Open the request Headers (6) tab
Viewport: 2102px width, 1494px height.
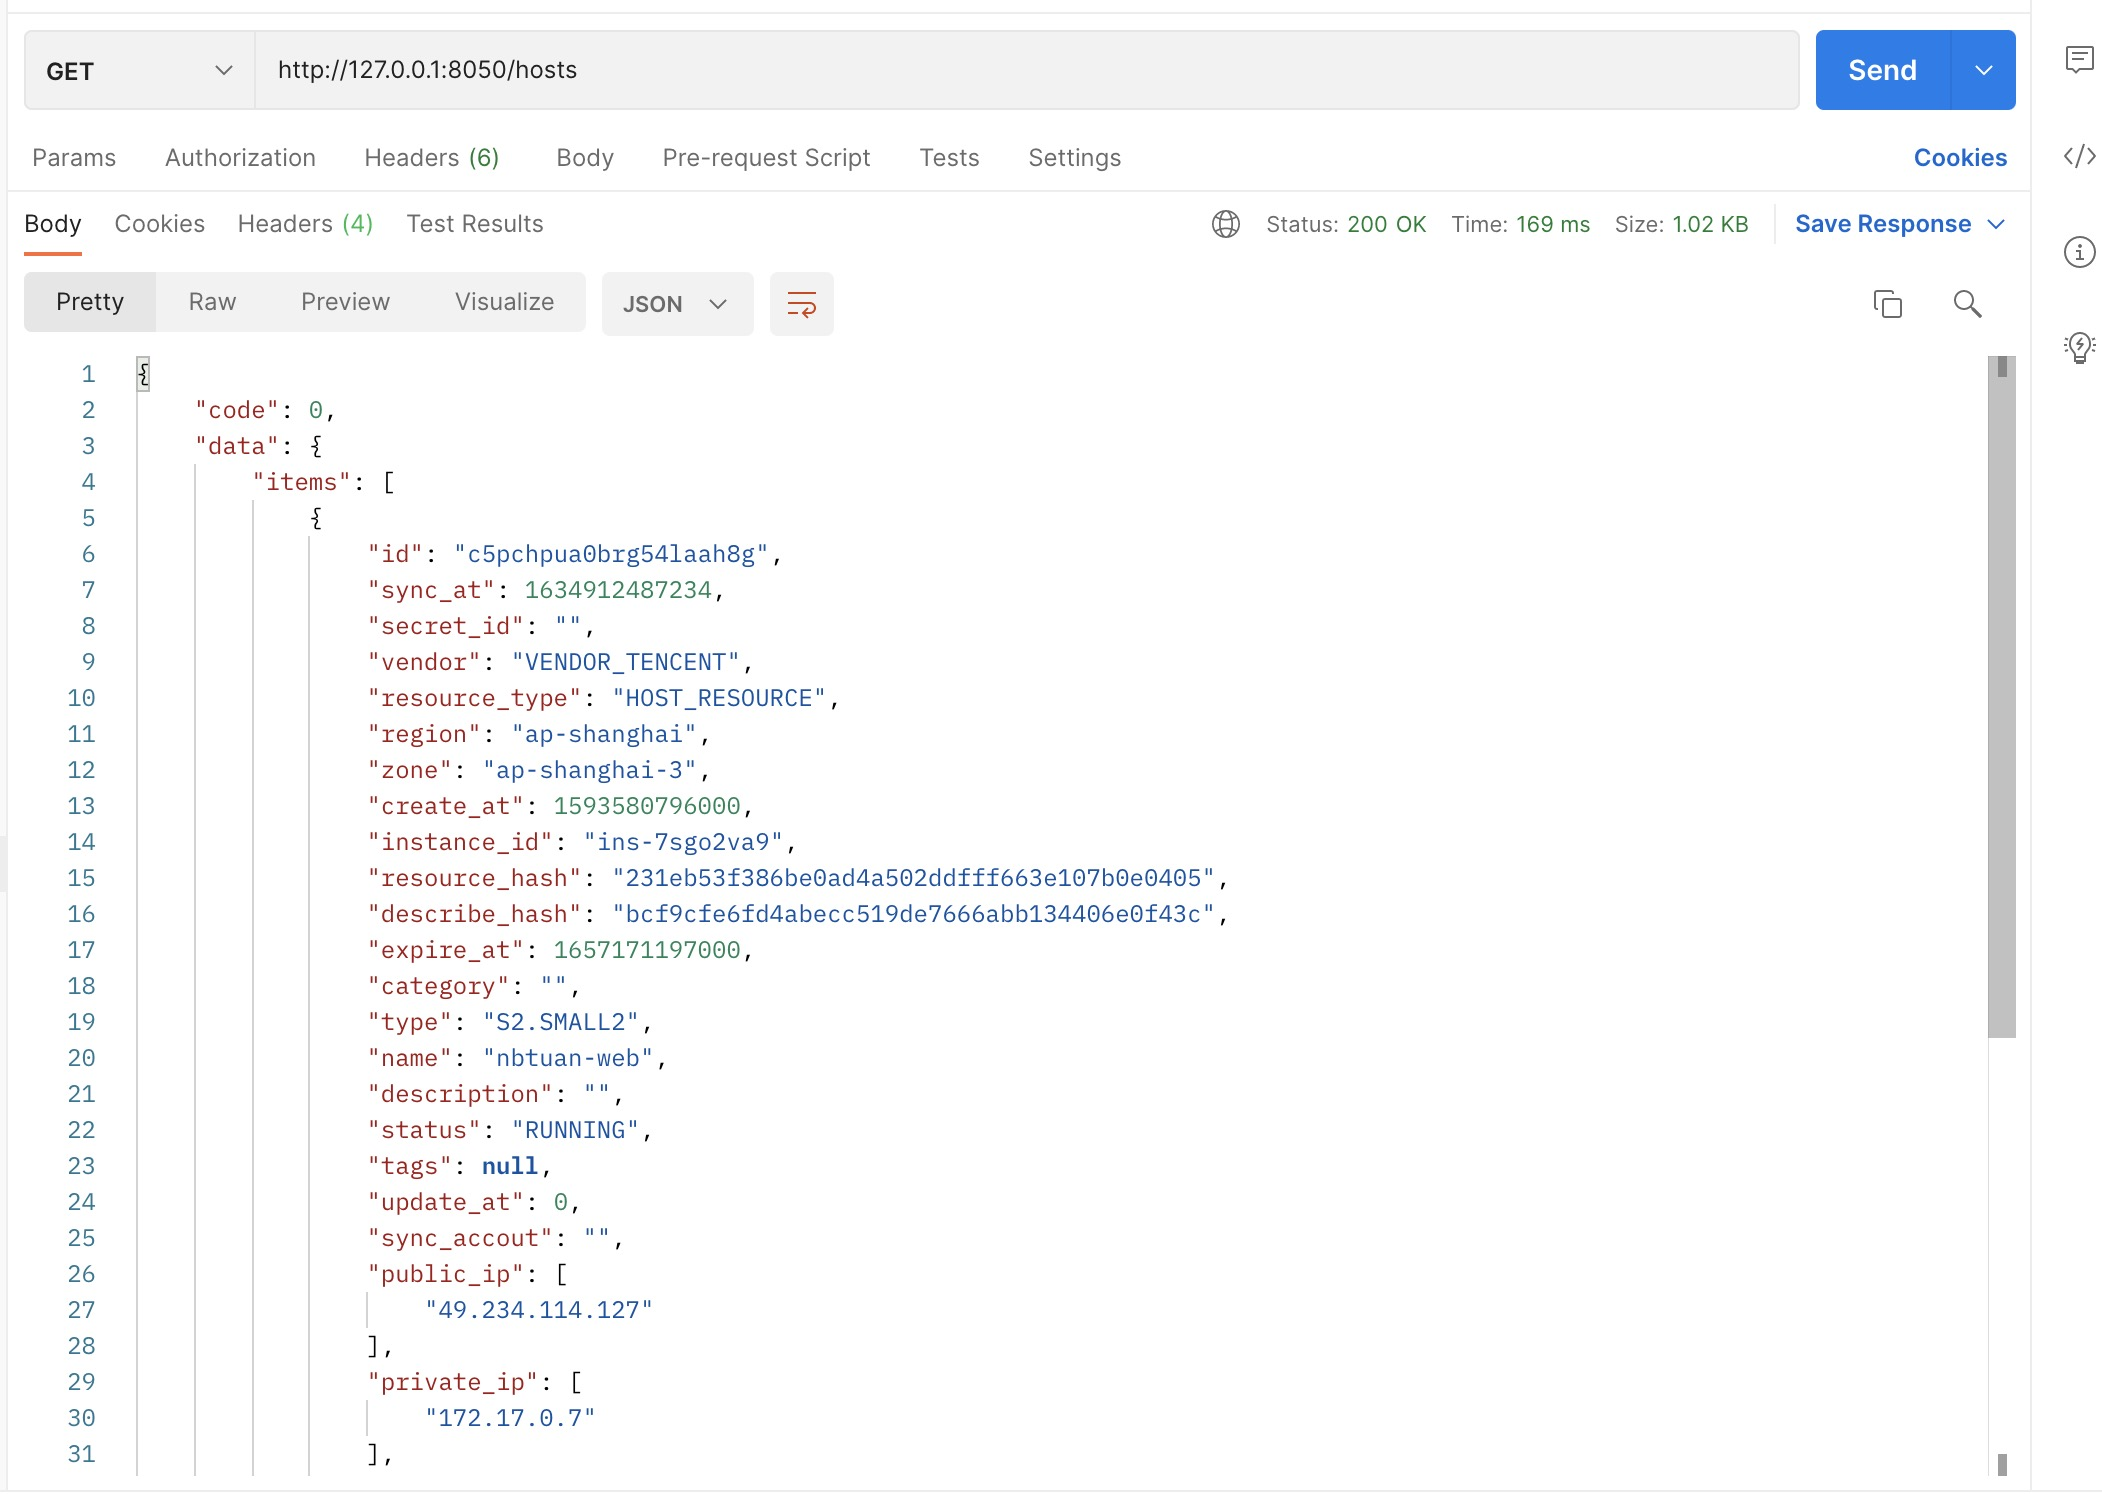[432, 158]
